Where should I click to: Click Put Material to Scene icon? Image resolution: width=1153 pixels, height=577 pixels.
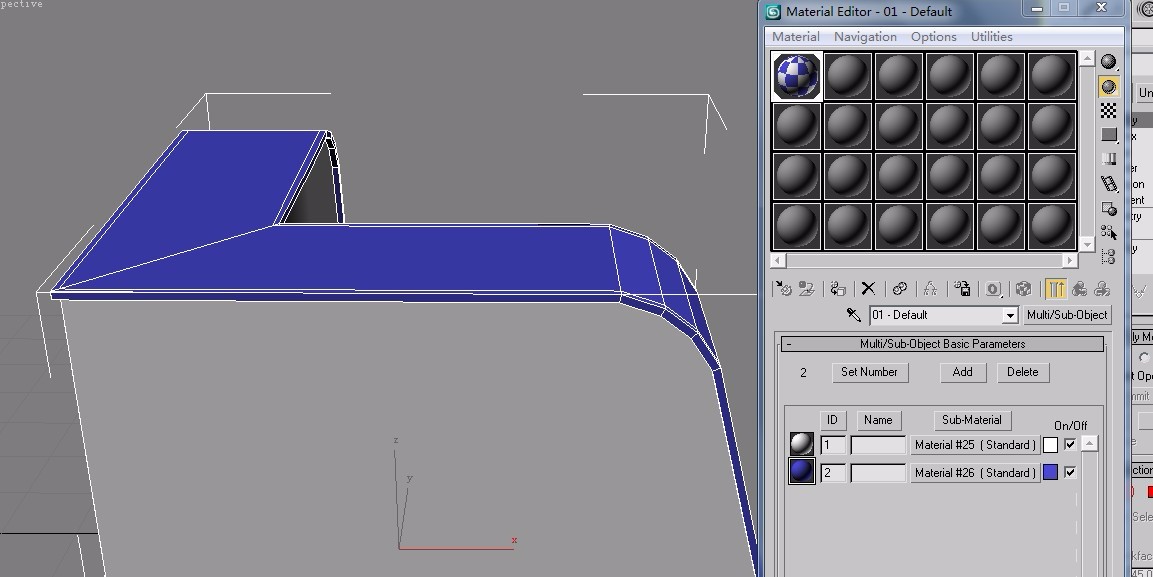click(807, 289)
